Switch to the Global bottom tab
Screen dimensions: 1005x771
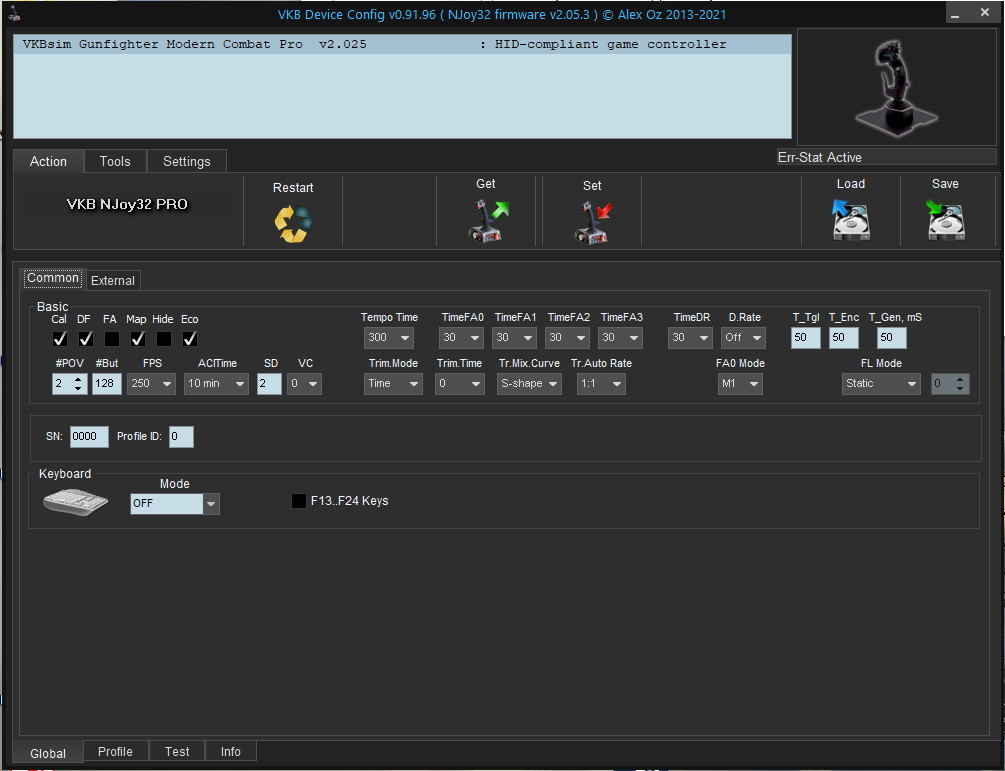[48, 753]
